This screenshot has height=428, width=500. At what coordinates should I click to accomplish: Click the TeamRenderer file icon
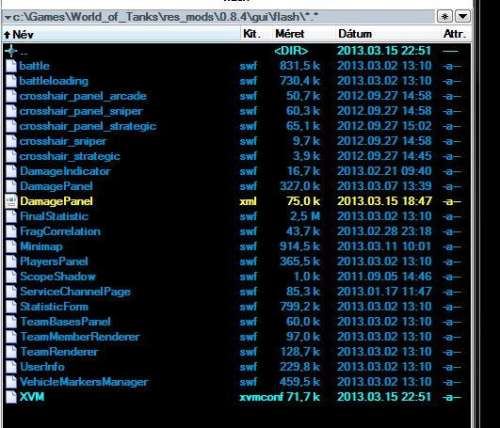[x=11, y=352]
